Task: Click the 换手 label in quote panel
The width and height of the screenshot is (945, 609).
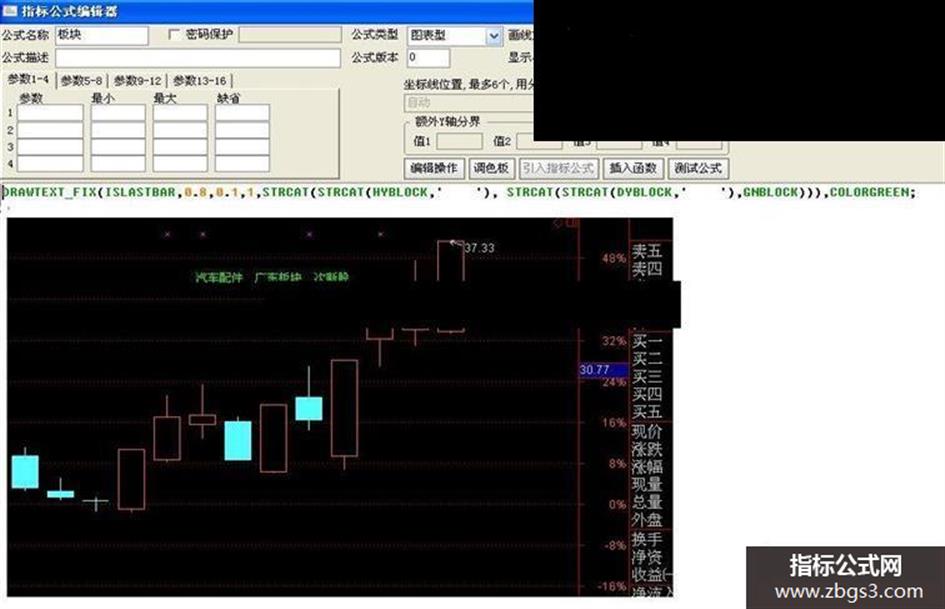Action: [x=647, y=538]
